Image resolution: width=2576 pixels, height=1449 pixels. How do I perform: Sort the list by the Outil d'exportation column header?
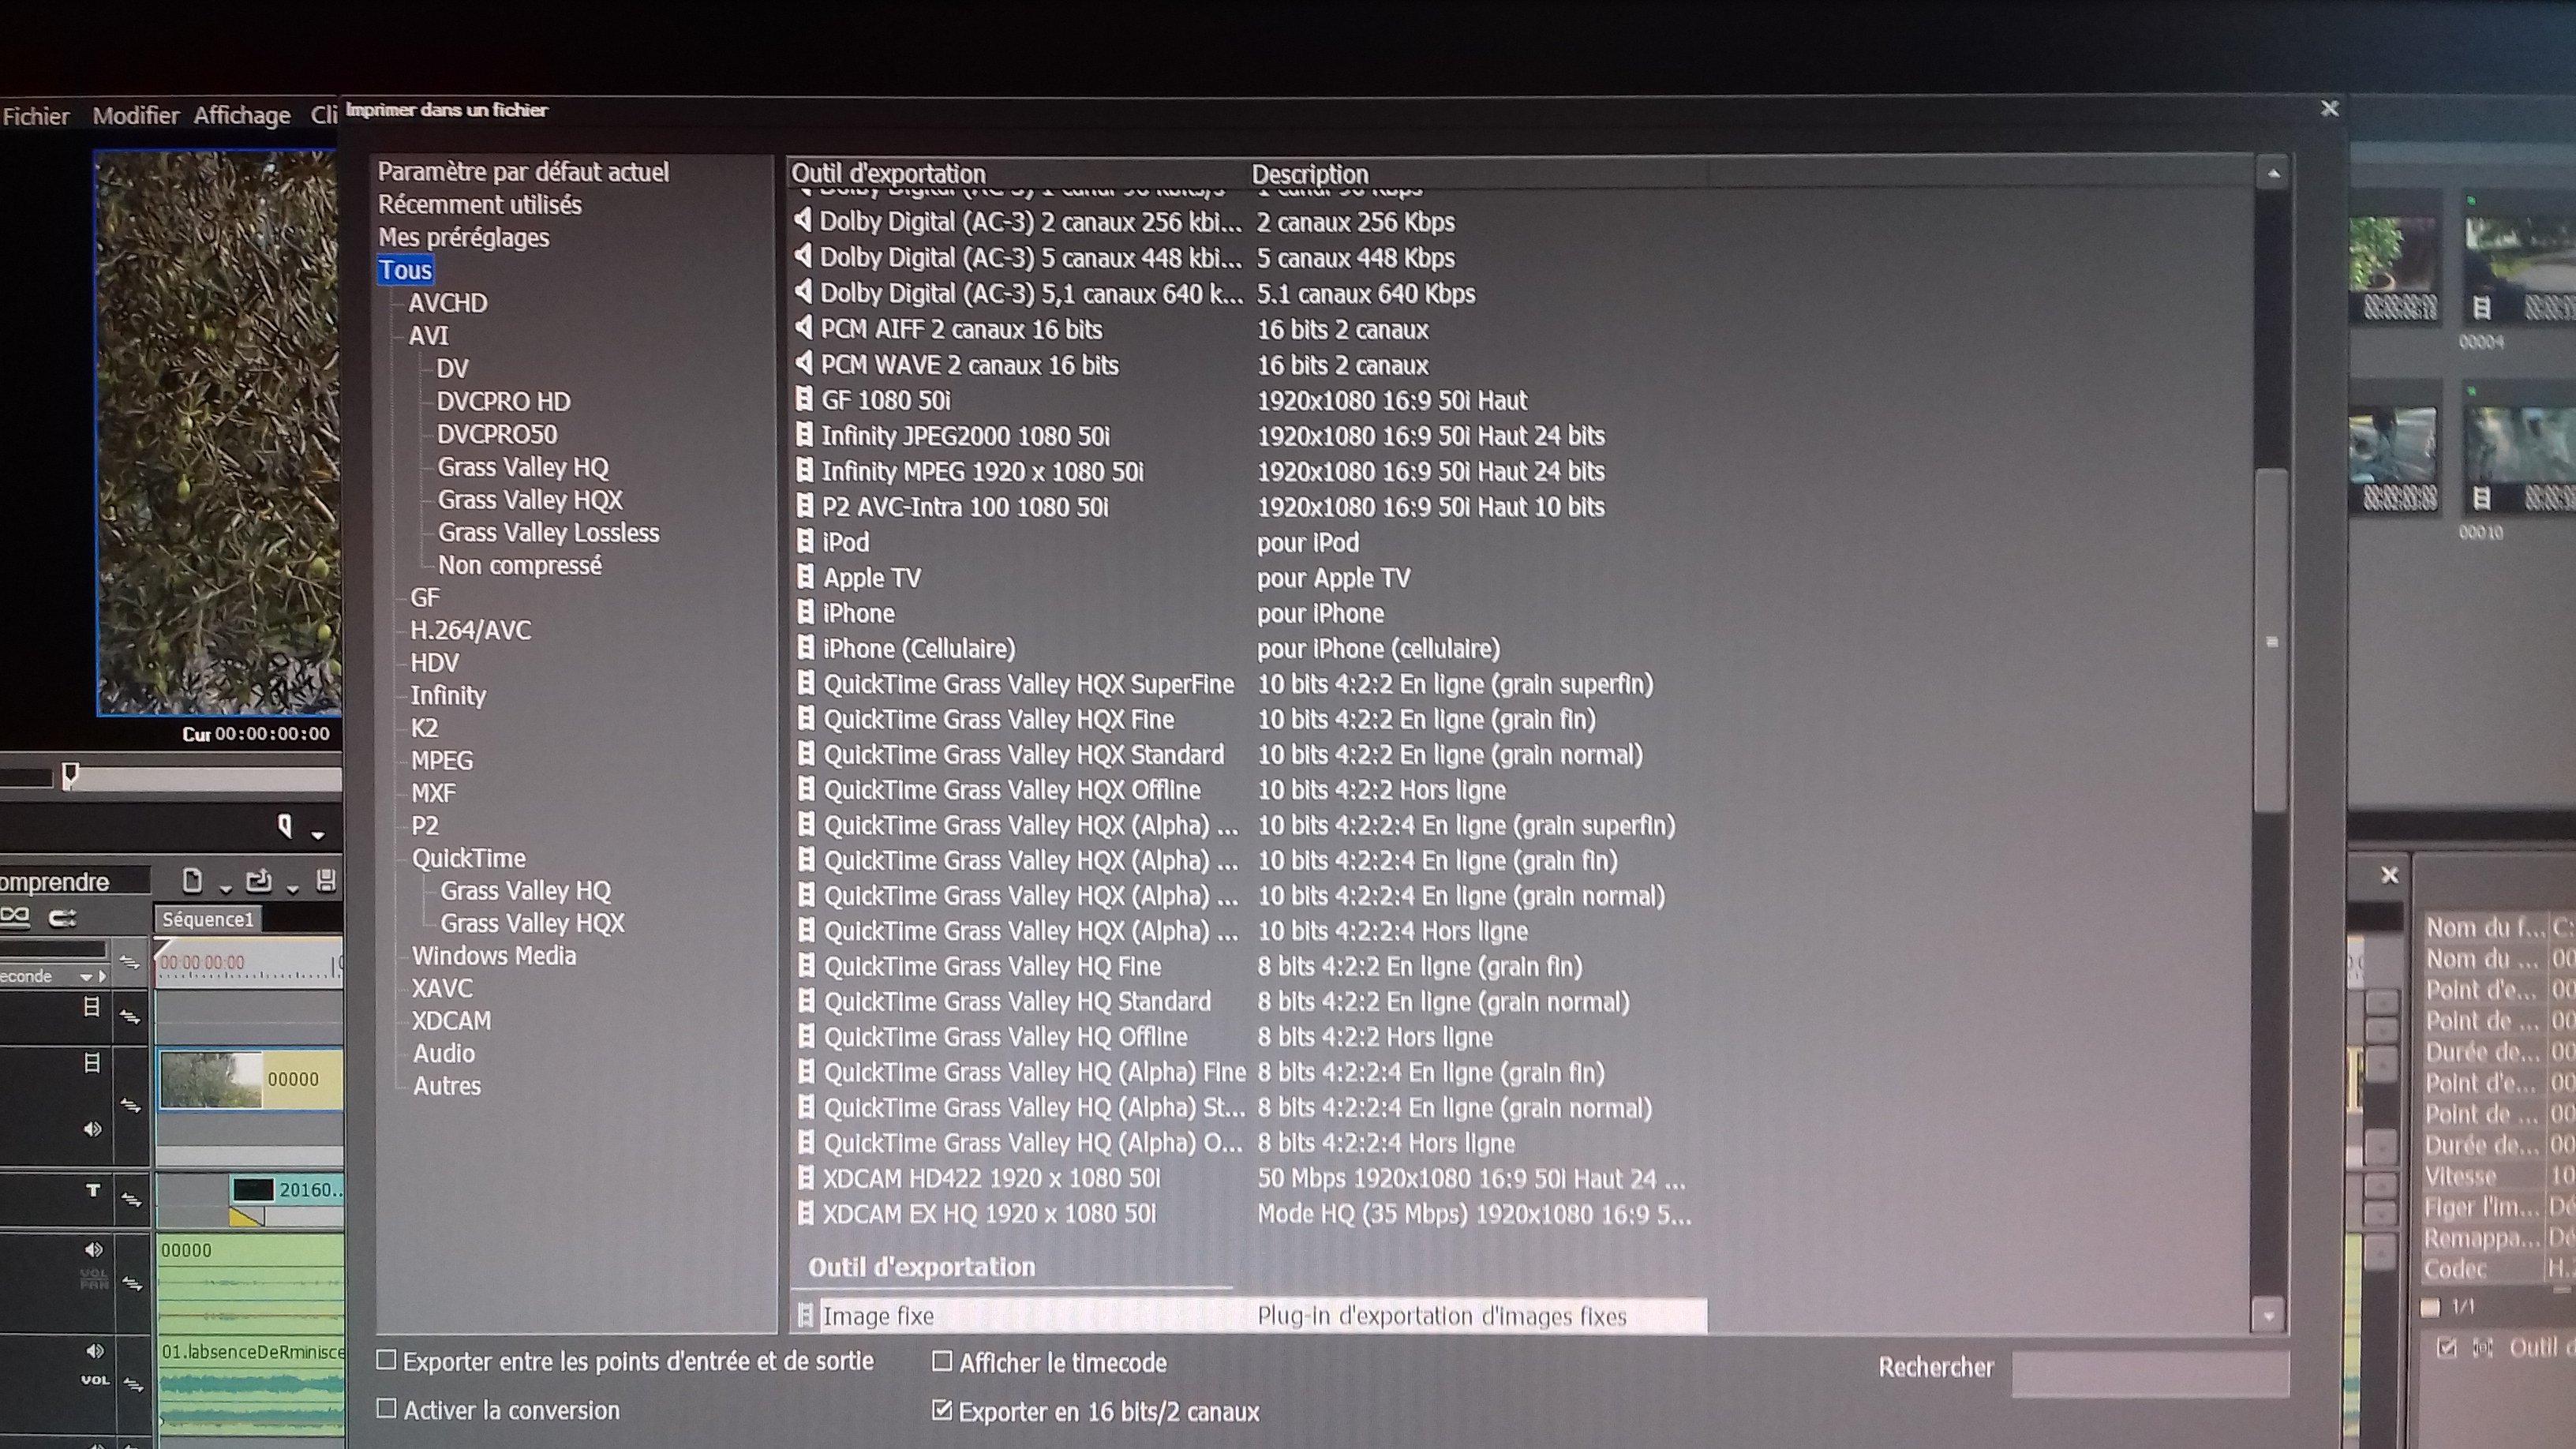1018,173
